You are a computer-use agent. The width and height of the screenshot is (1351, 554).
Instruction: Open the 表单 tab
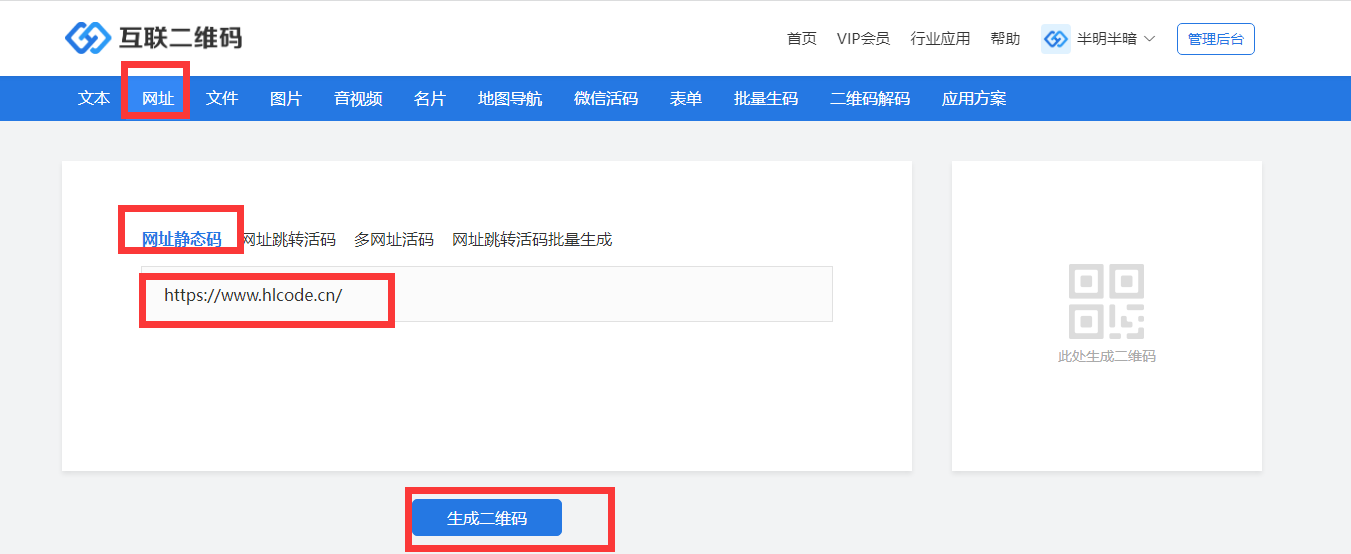[x=686, y=98]
